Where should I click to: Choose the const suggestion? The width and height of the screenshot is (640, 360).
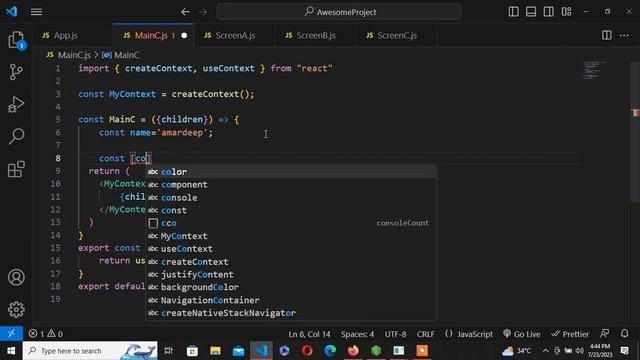click(291, 210)
